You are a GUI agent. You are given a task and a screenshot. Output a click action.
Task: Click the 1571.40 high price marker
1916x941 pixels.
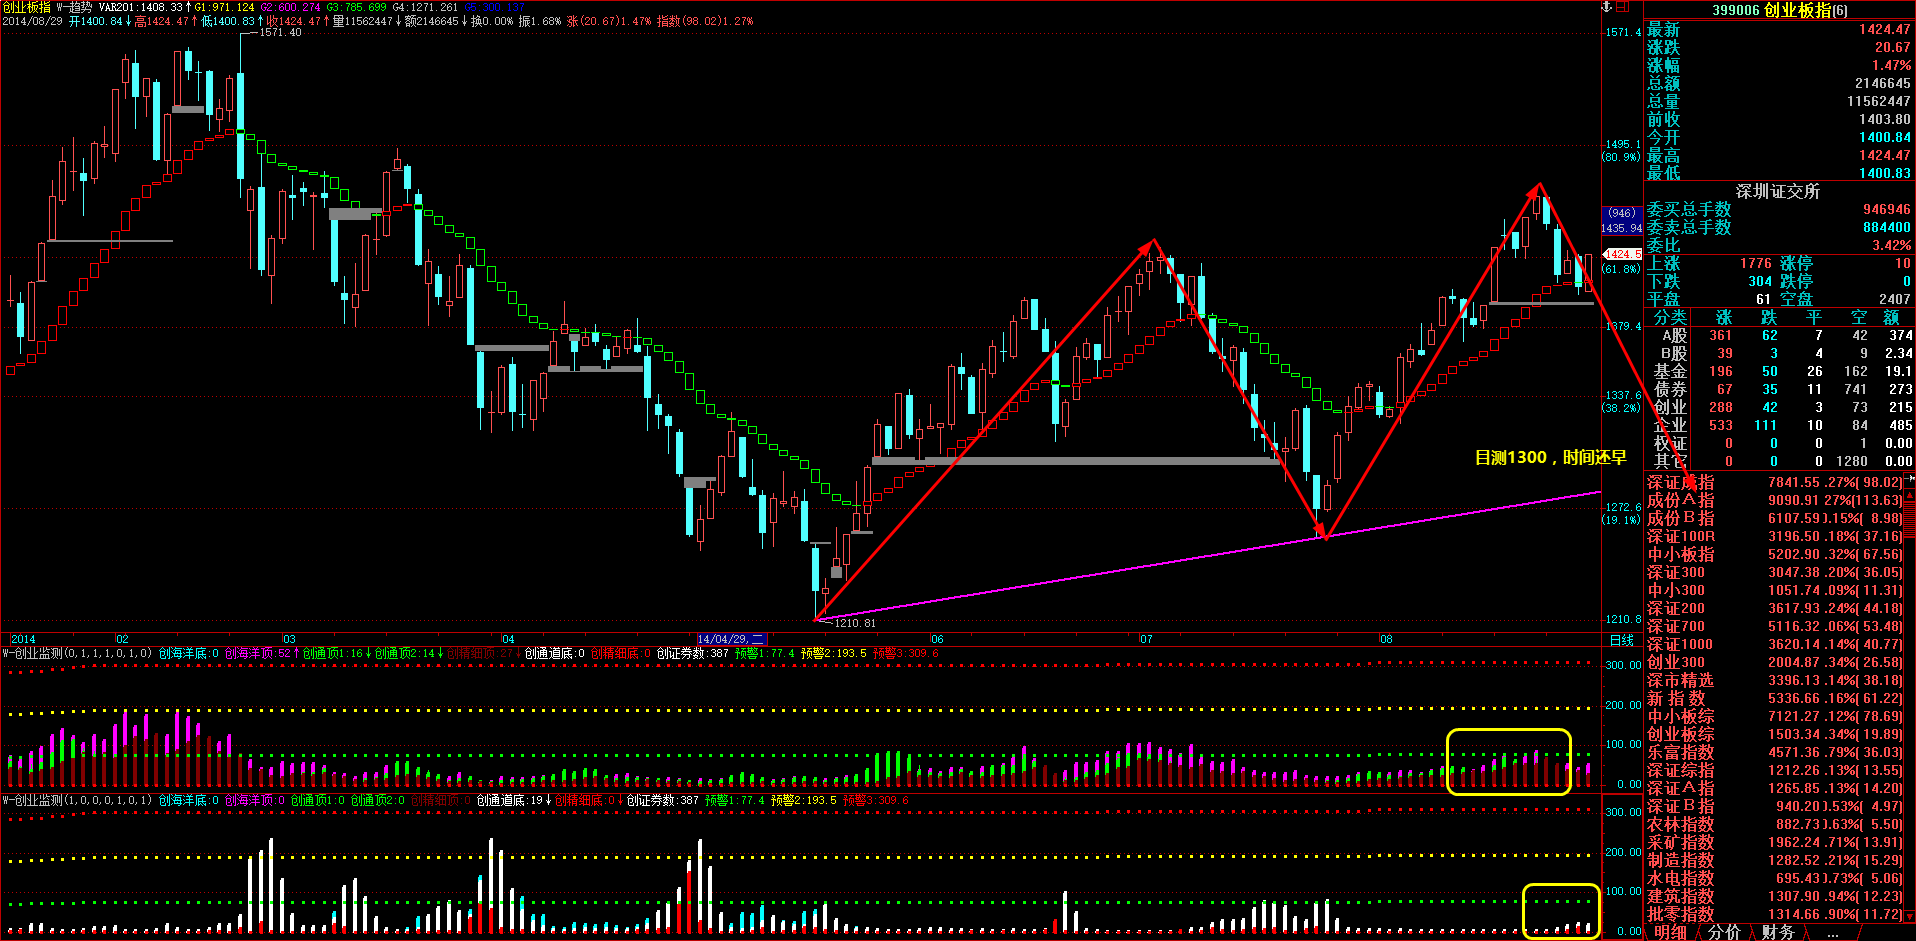tap(279, 32)
